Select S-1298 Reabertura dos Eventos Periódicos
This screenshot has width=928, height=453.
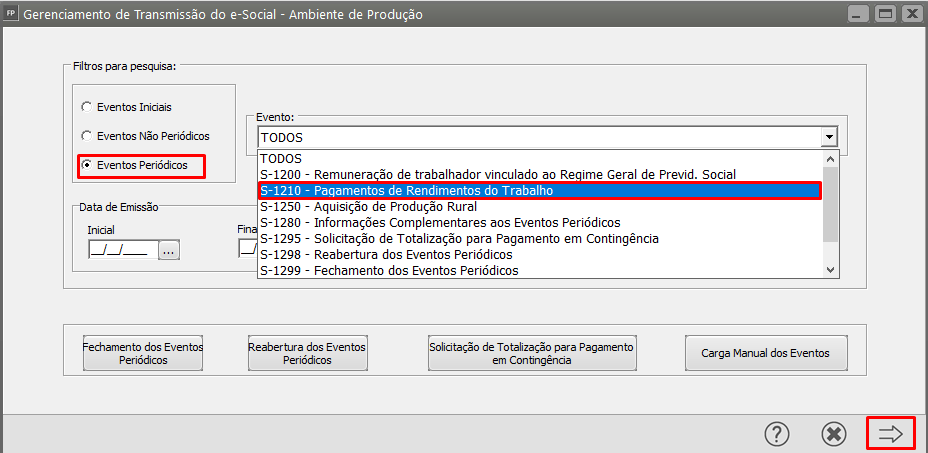pos(540,255)
